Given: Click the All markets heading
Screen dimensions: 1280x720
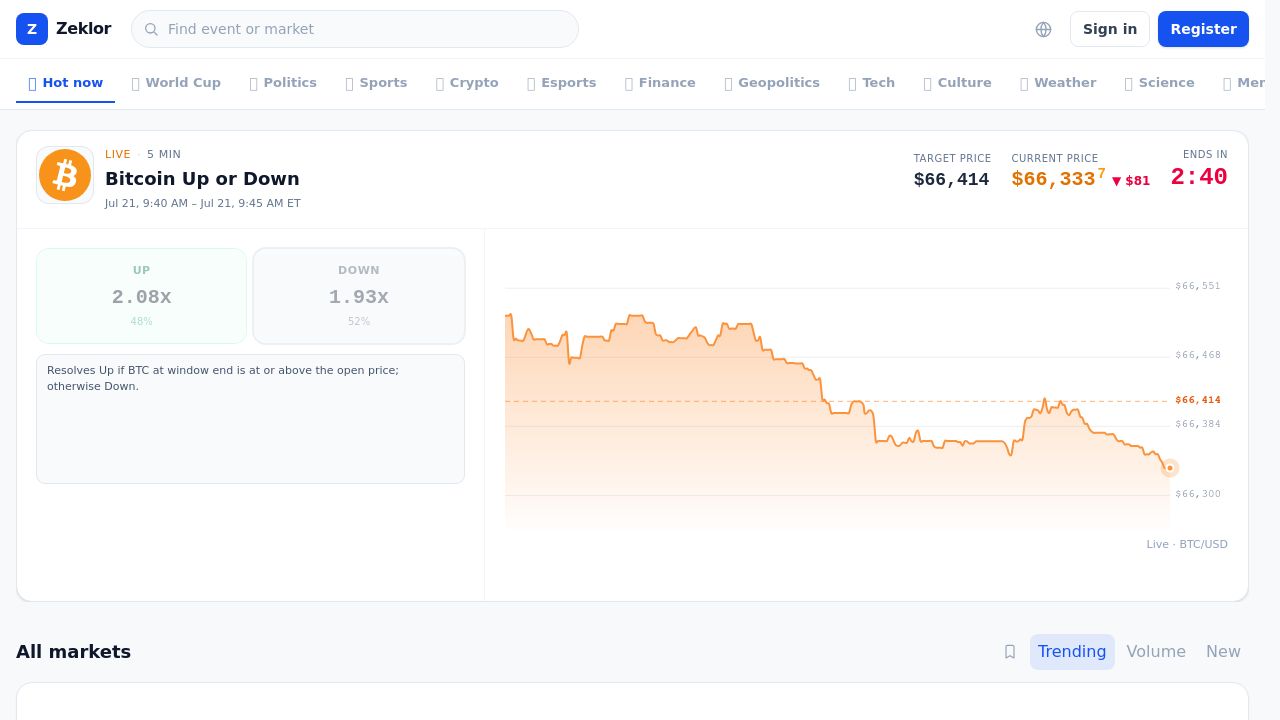Looking at the screenshot, I should [x=73, y=652].
